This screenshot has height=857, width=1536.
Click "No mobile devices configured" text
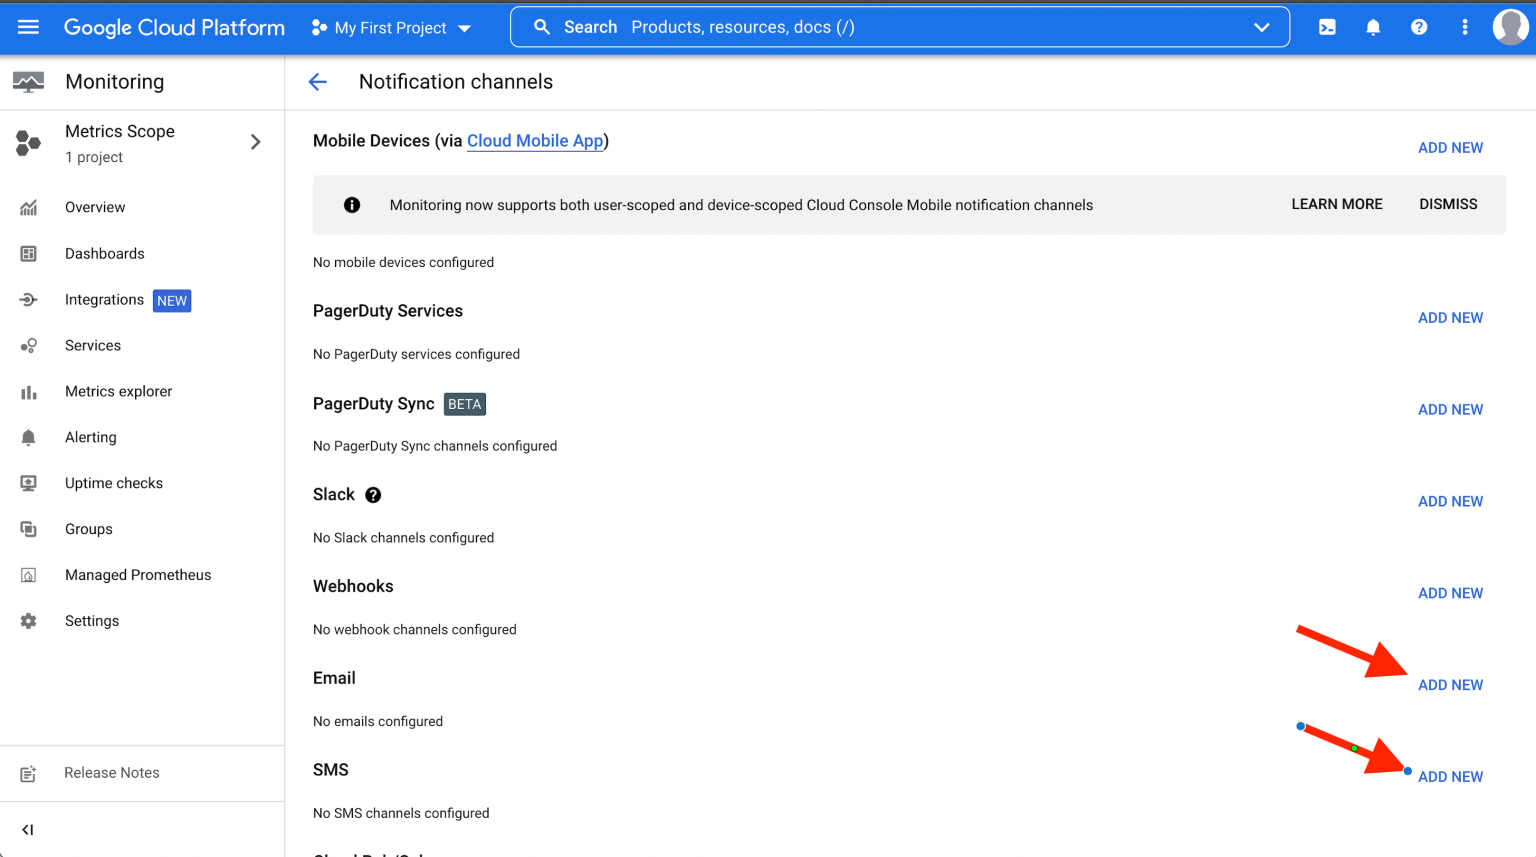point(403,262)
